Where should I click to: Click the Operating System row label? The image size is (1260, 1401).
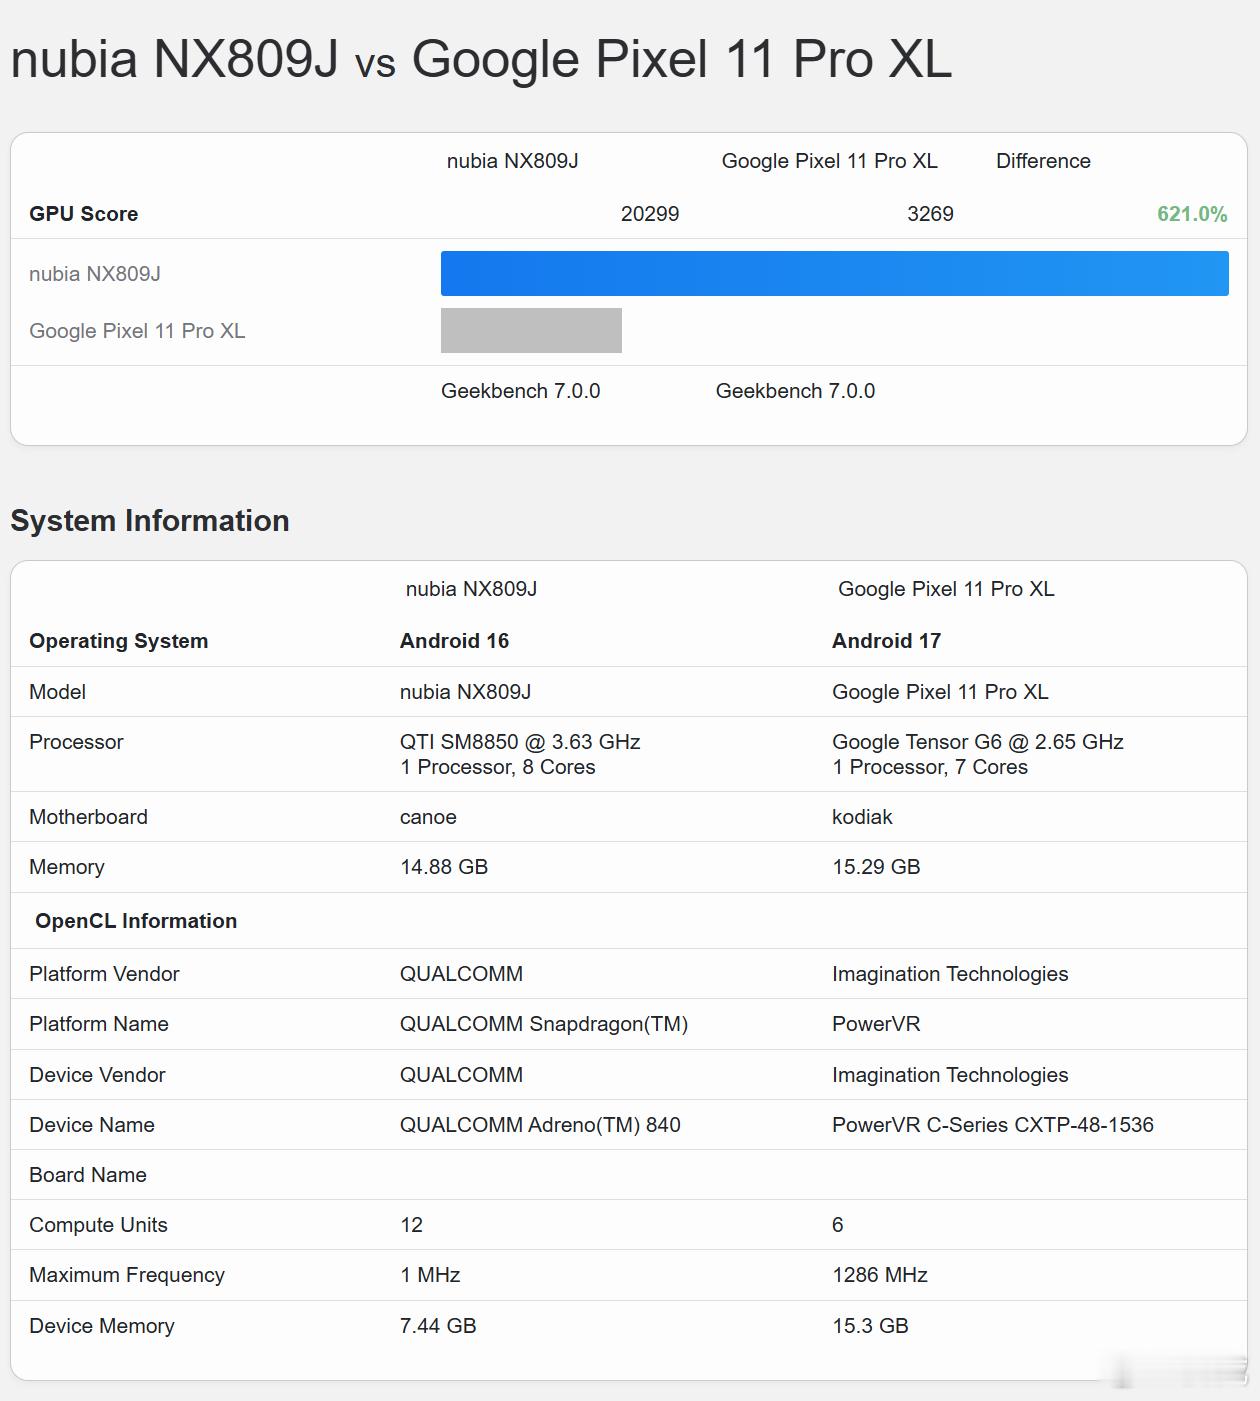[x=119, y=641]
